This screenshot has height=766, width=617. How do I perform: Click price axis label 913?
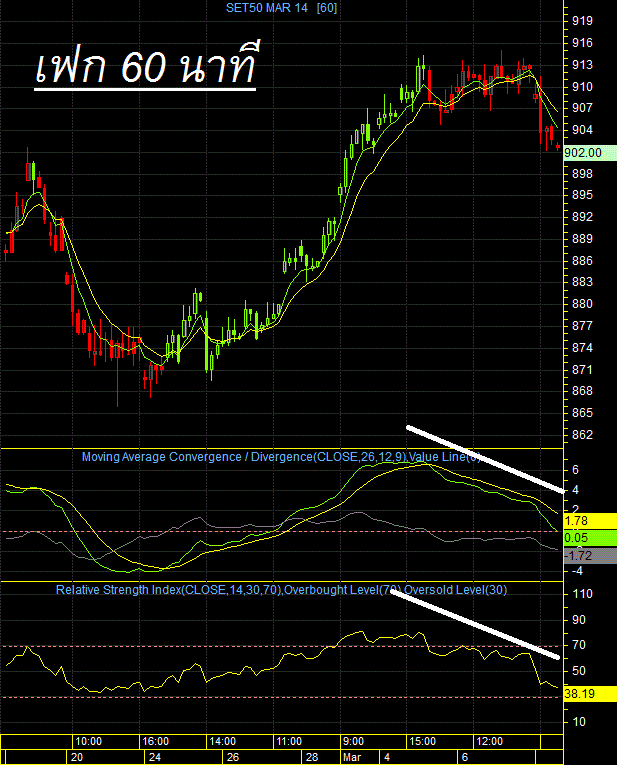click(582, 64)
